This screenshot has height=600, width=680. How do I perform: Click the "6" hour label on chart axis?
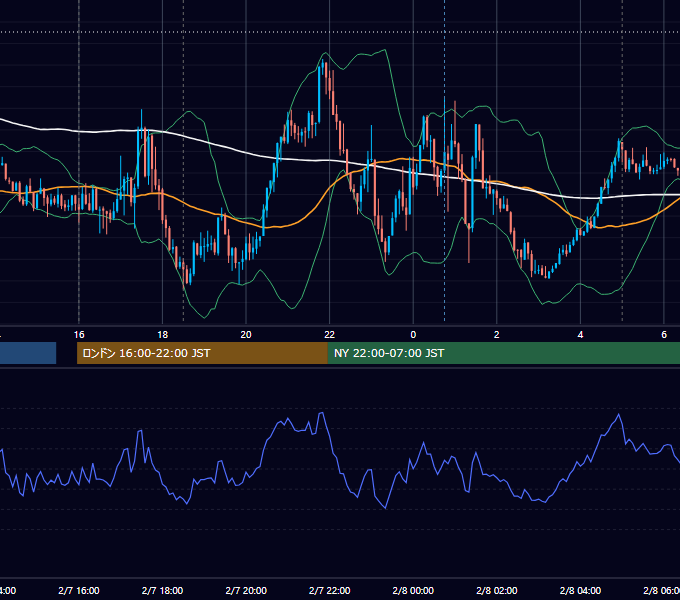point(664,335)
